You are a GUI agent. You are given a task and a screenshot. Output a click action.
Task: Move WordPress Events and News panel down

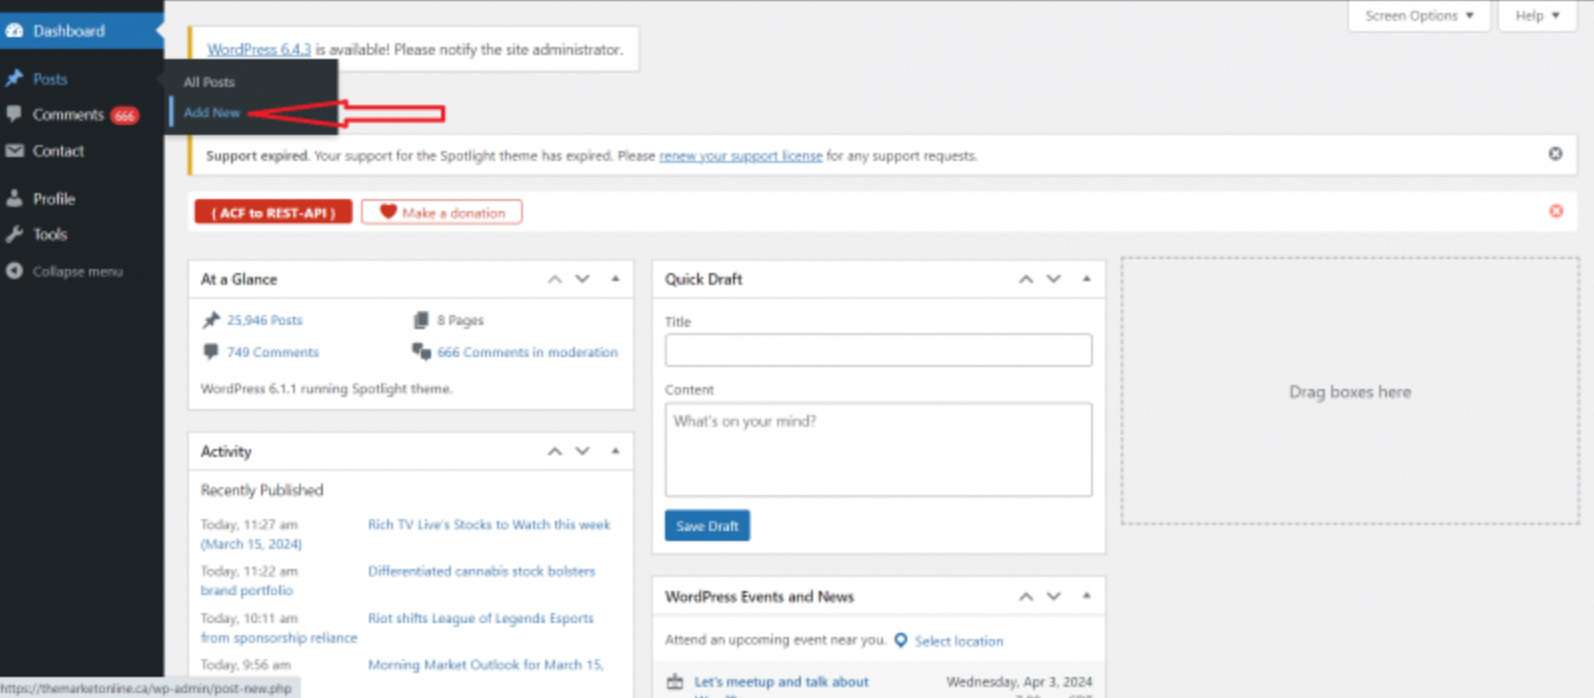point(1053,596)
